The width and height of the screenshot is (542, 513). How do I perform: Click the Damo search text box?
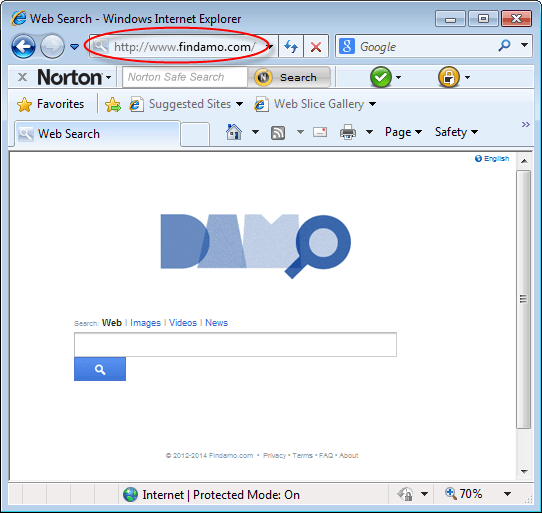pyautogui.click(x=235, y=344)
